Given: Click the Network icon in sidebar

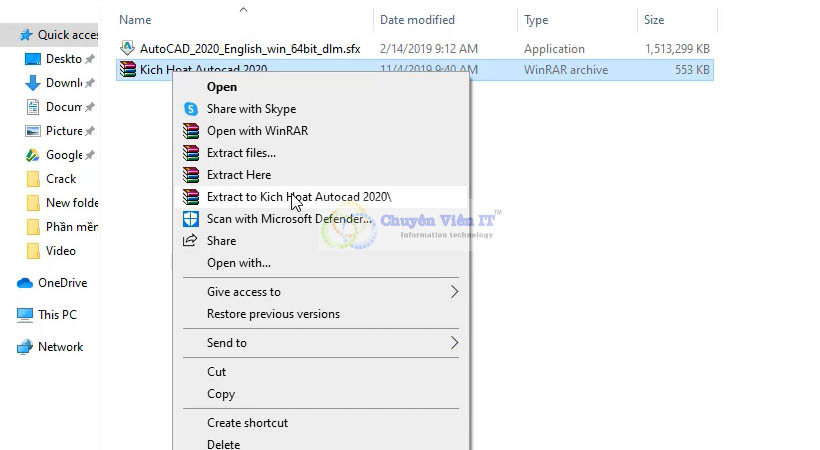Looking at the screenshot, I should pos(25,347).
